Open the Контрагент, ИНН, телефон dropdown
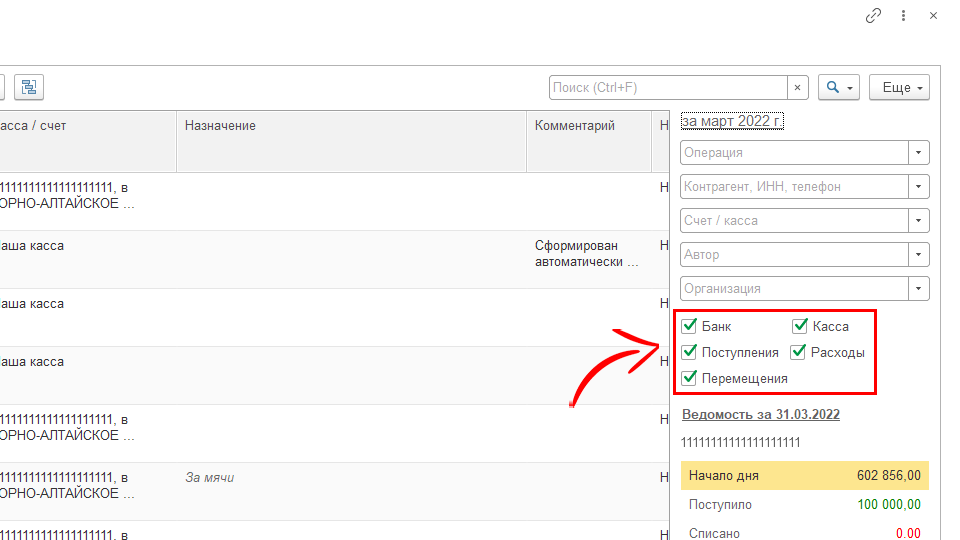This screenshot has width=960, height=540. pyautogui.click(x=918, y=187)
